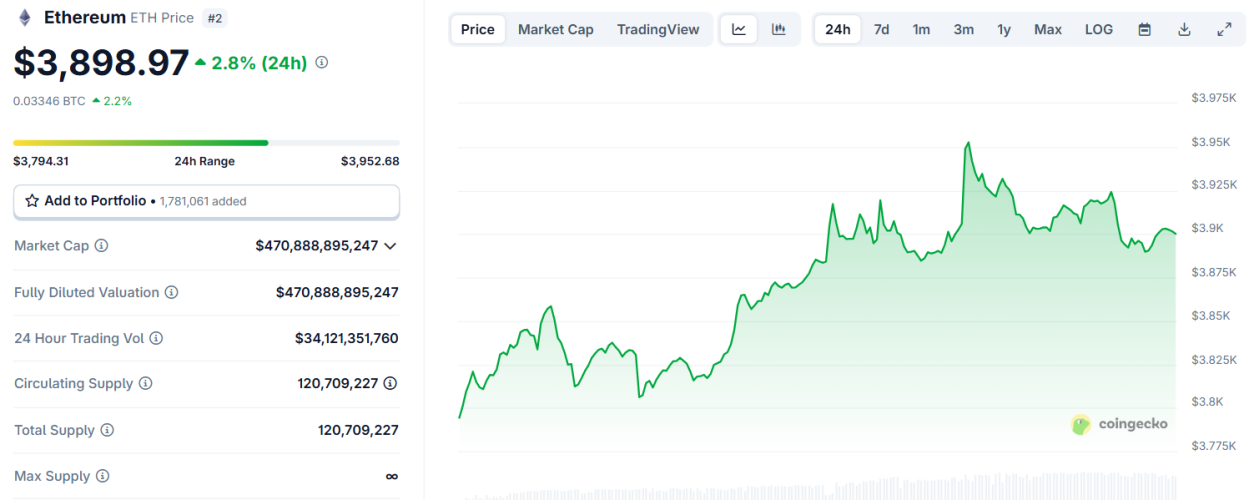Toggle LOG scale on chart
The height and width of the screenshot is (500, 1249).
click(x=1098, y=30)
